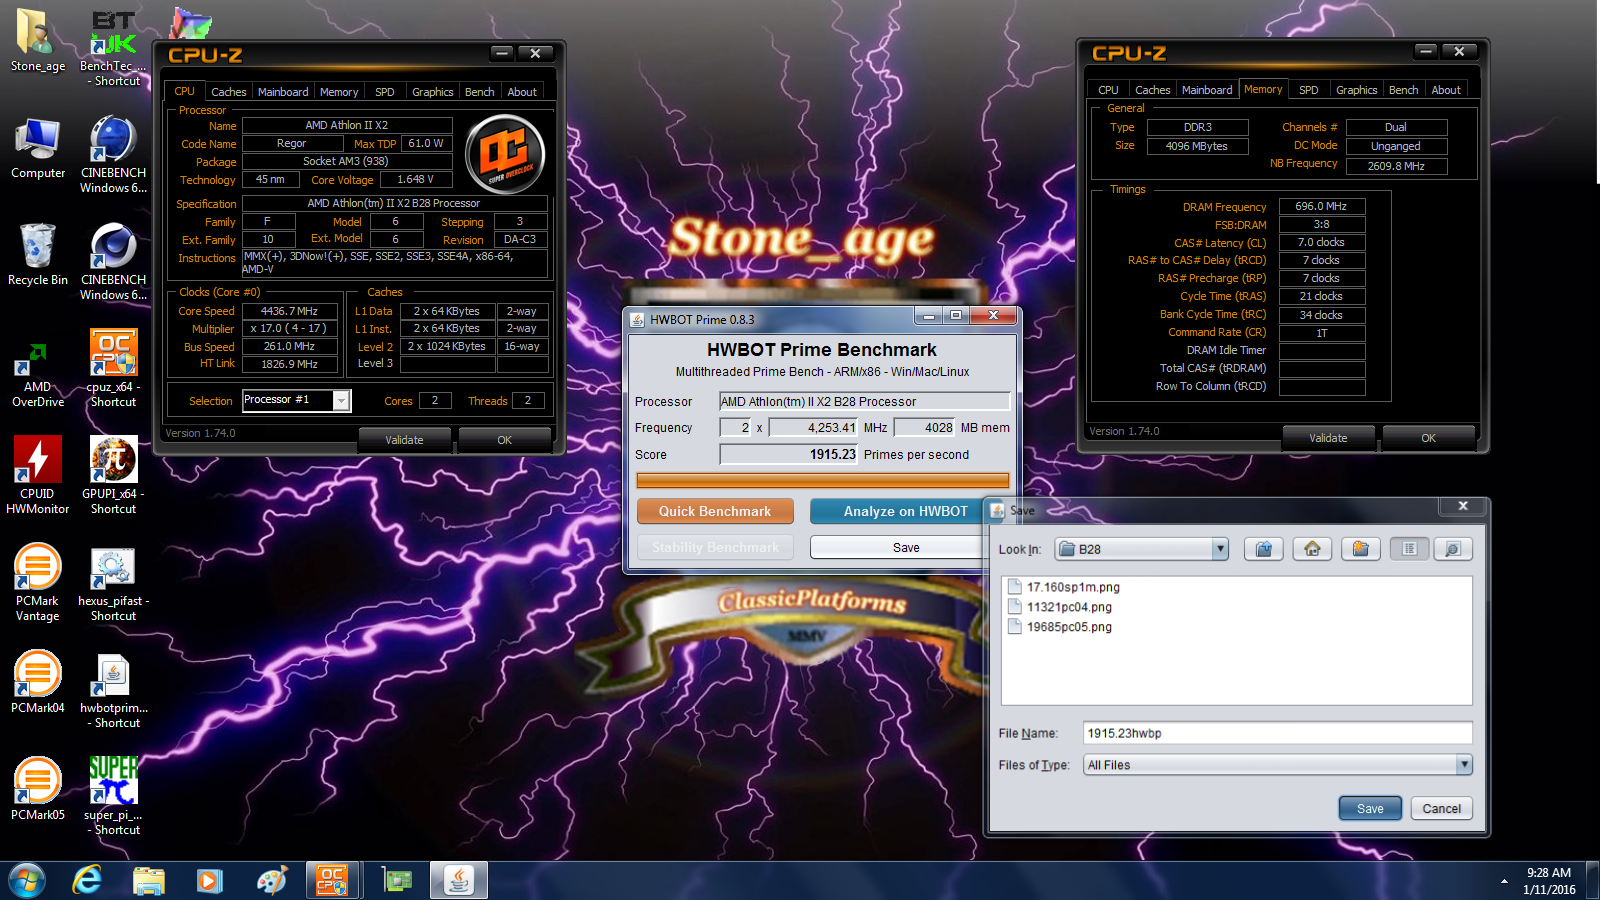Open BenchTec shortcut icon
This screenshot has height=900, width=1600.
click(113, 47)
